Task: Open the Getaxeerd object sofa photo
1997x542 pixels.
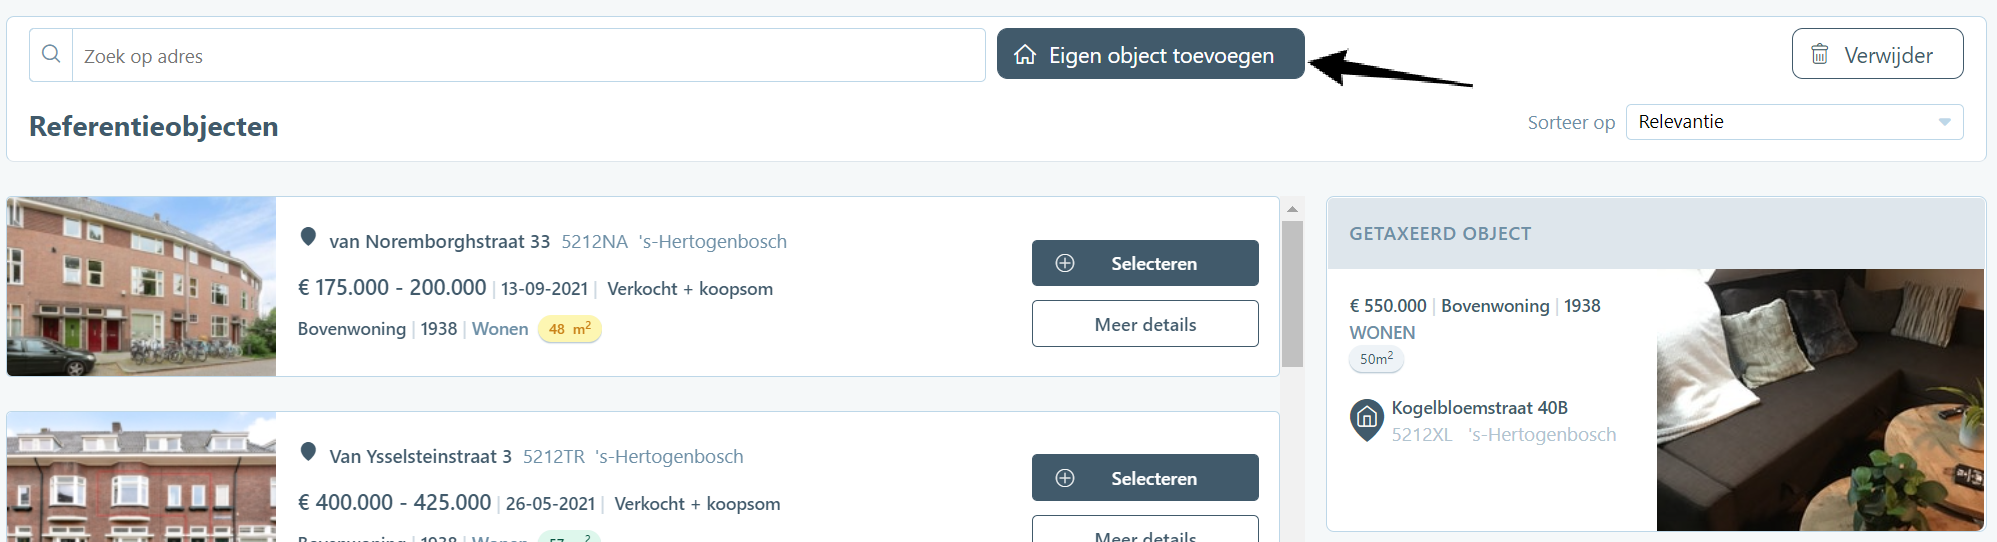Action: click(x=1820, y=400)
